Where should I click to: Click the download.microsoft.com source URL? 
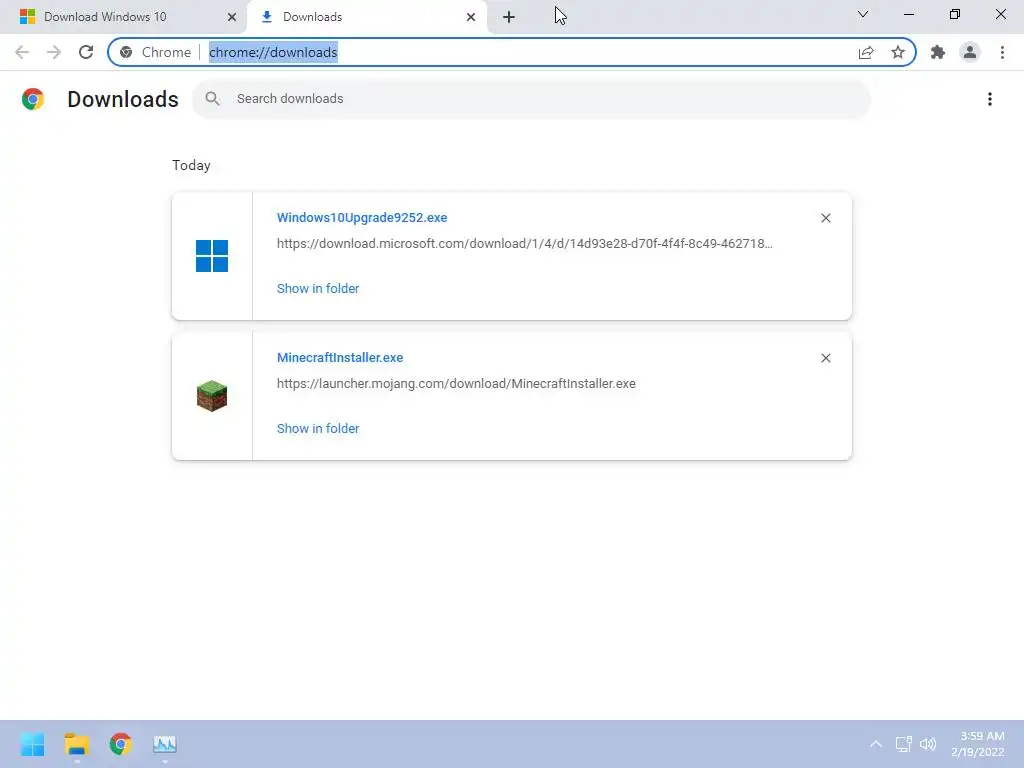pyautogui.click(x=524, y=244)
